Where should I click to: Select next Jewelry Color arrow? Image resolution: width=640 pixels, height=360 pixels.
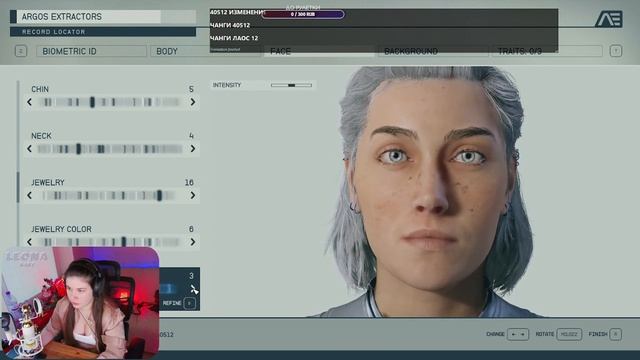click(x=193, y=242)
